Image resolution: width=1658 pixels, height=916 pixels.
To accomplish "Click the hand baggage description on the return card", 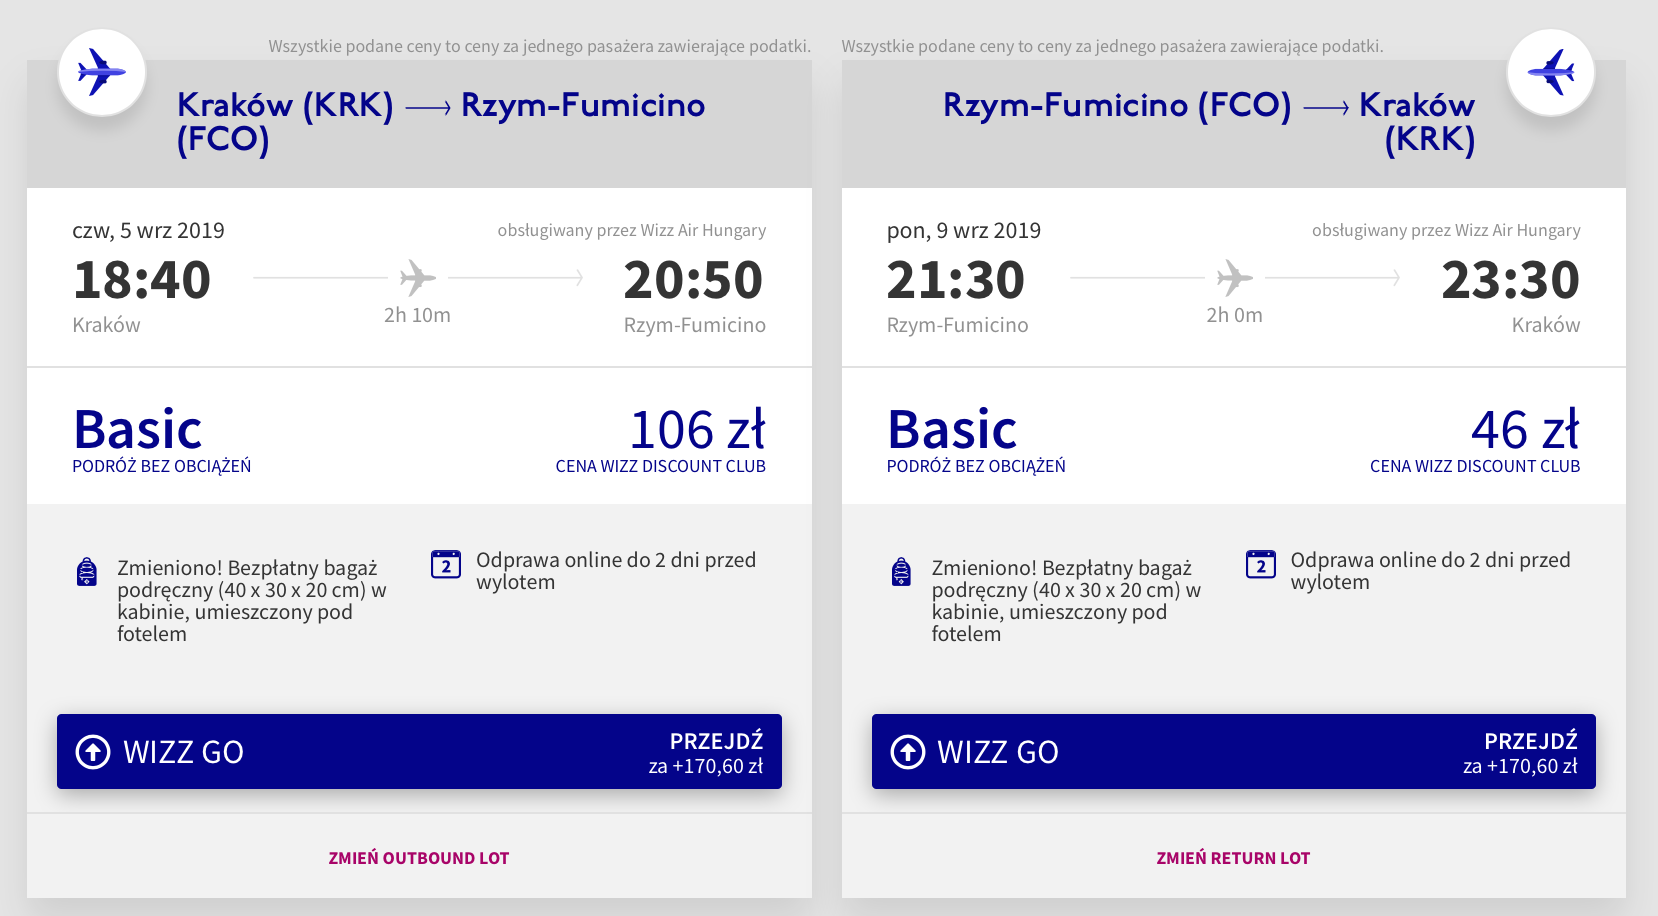I will [x=1066, y=601].
